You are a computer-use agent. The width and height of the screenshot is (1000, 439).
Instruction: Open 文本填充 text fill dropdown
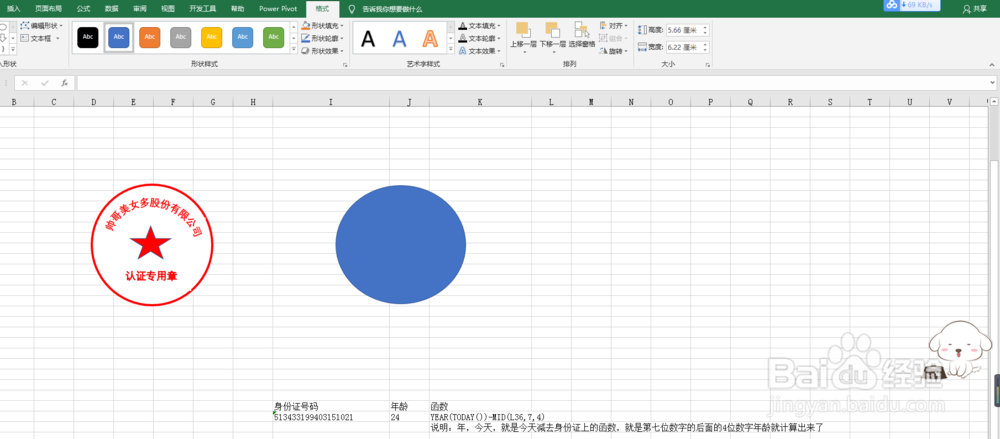[480, 26]
